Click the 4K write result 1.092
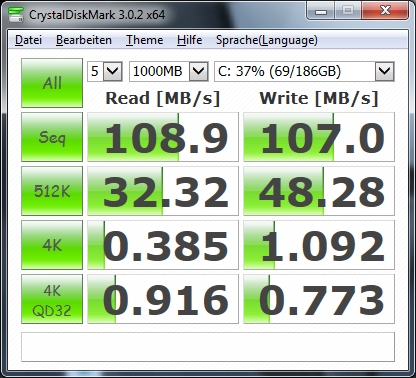 (x=319, y=245)
